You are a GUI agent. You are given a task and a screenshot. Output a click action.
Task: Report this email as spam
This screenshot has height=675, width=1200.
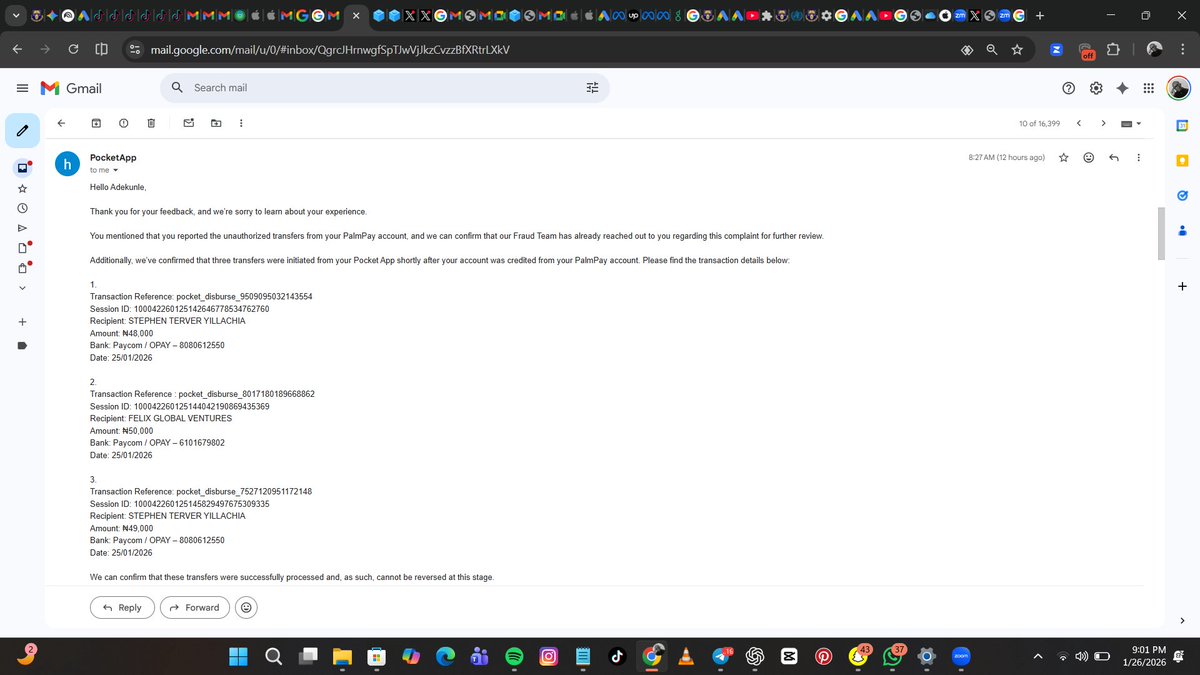[x=123, y=123]
